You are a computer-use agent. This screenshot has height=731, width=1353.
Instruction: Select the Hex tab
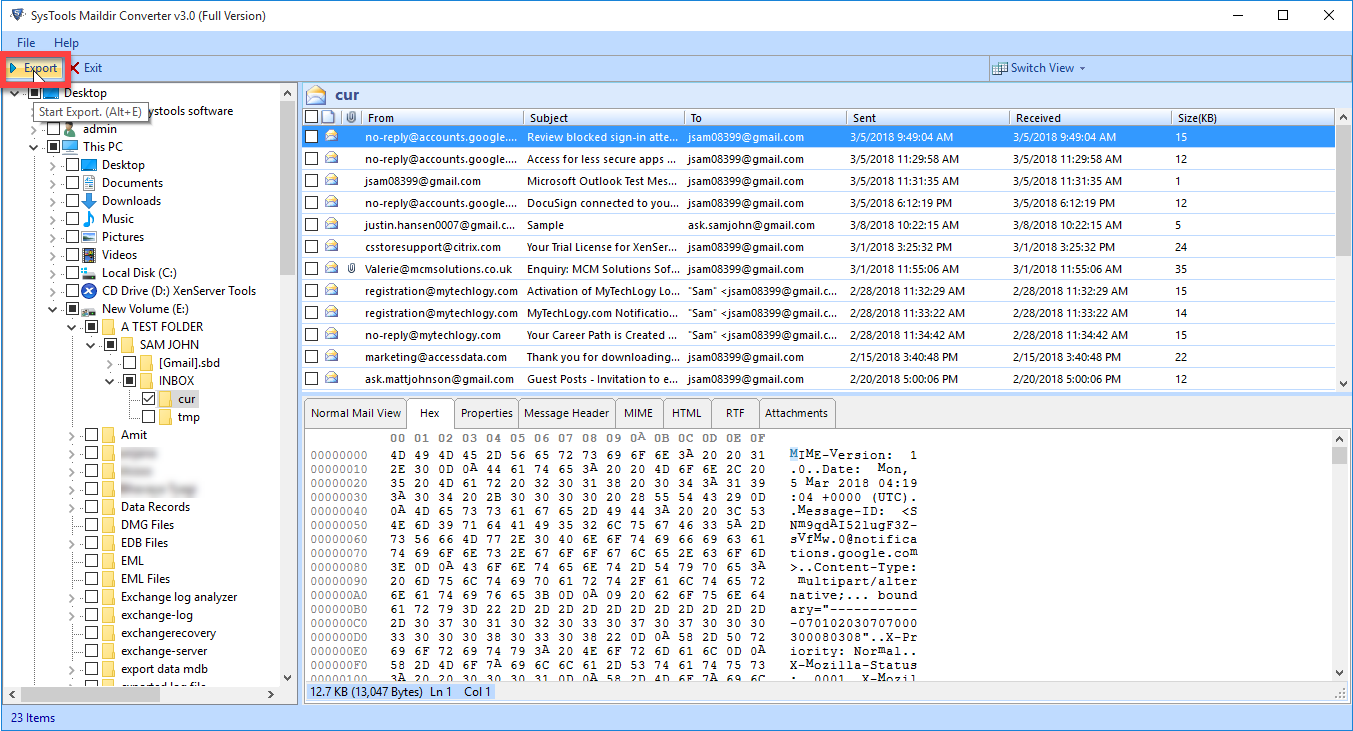(x=430, y=413)
